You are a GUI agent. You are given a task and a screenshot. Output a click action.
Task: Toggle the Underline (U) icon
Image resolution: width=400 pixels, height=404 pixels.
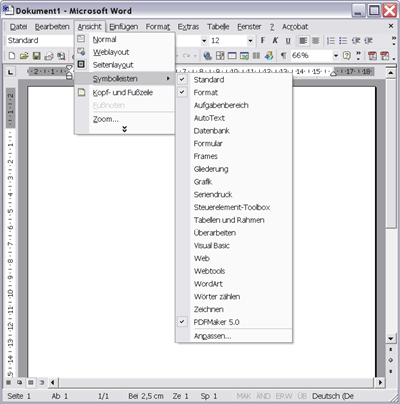coord(288,41)
